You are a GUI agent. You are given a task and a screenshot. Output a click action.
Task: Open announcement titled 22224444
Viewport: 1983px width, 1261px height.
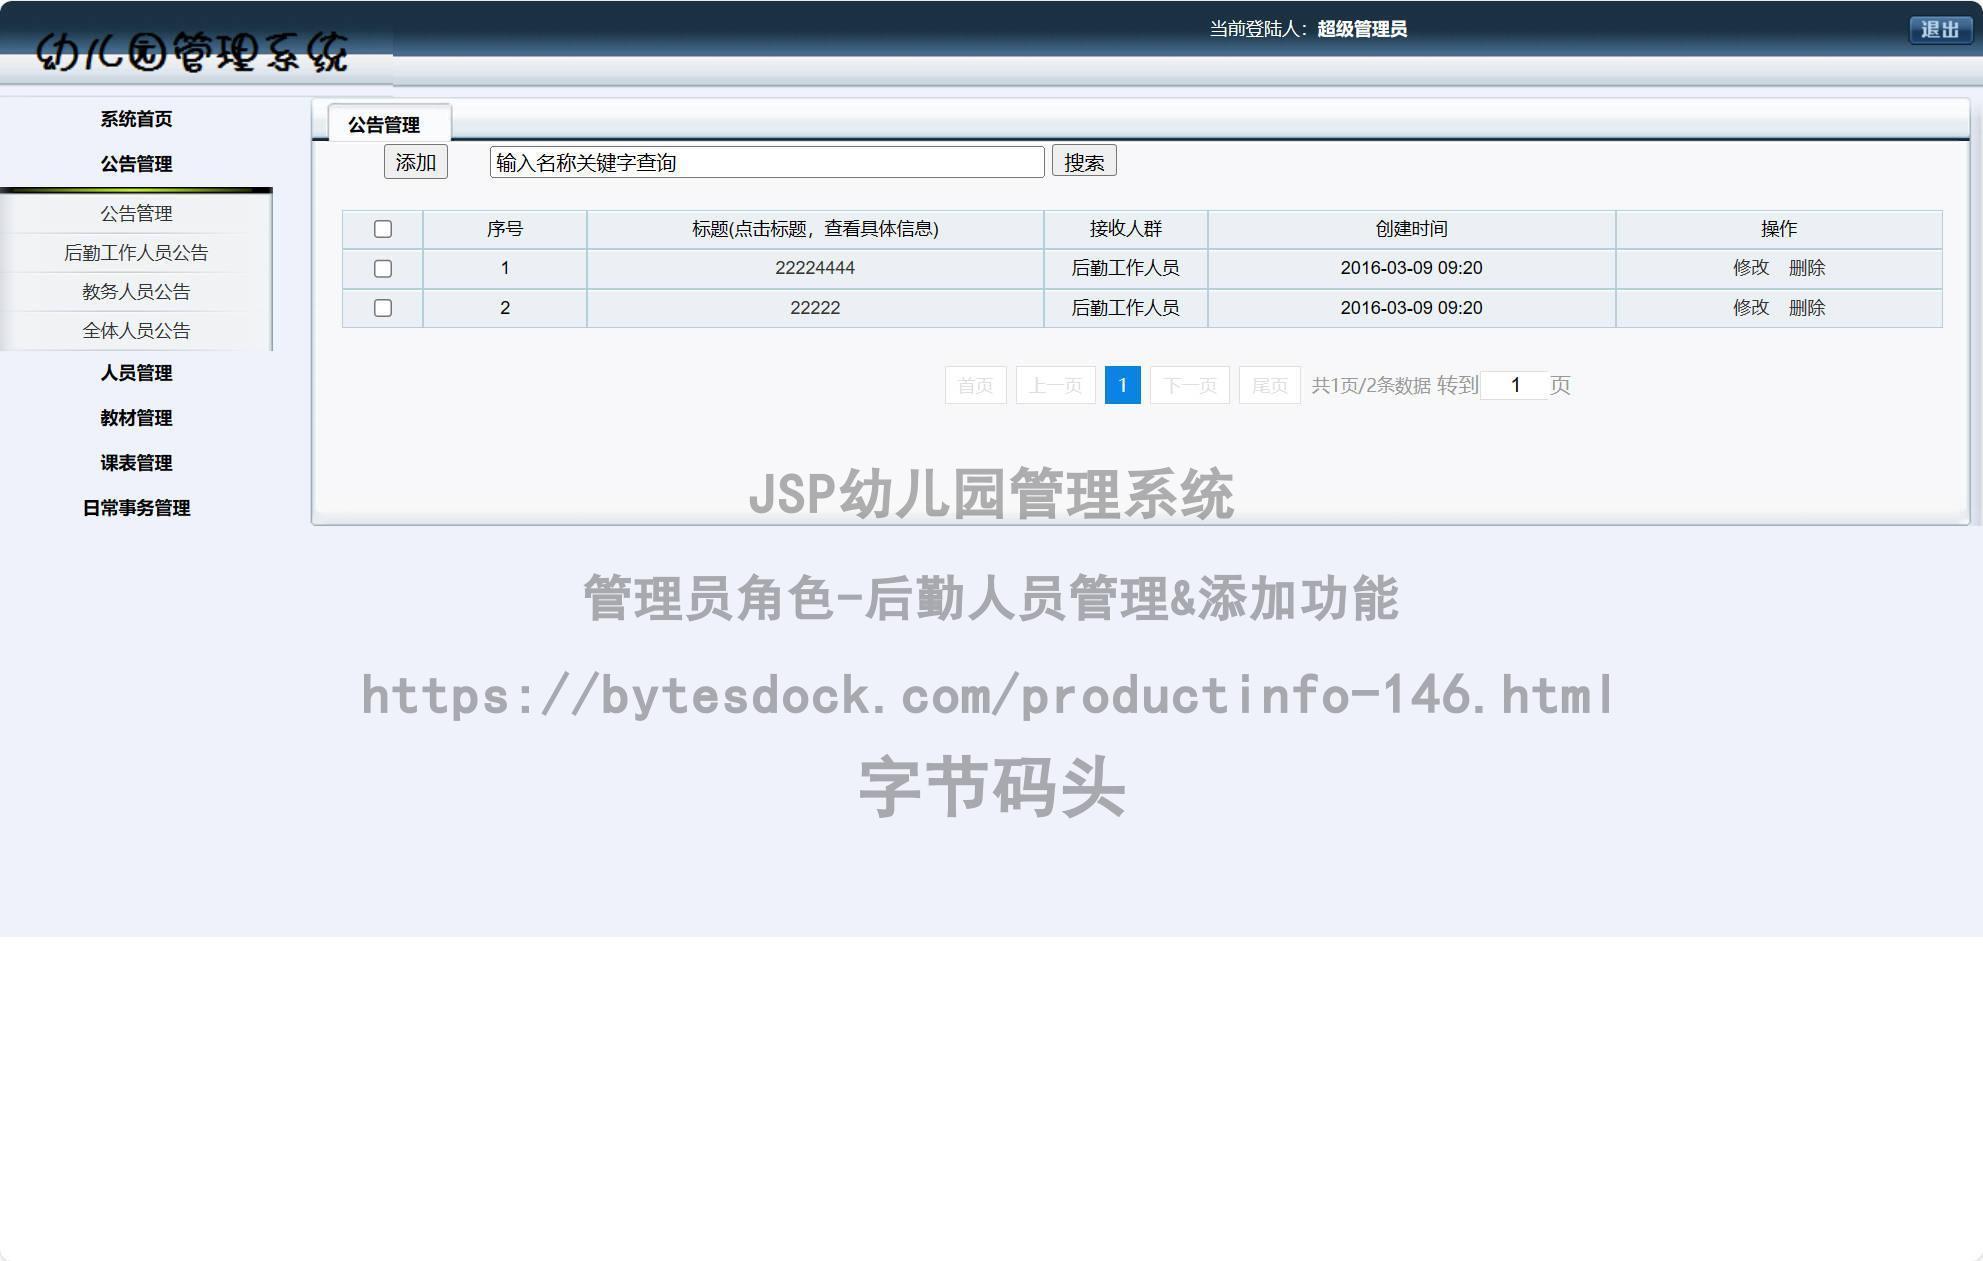[x=813, y=268]
